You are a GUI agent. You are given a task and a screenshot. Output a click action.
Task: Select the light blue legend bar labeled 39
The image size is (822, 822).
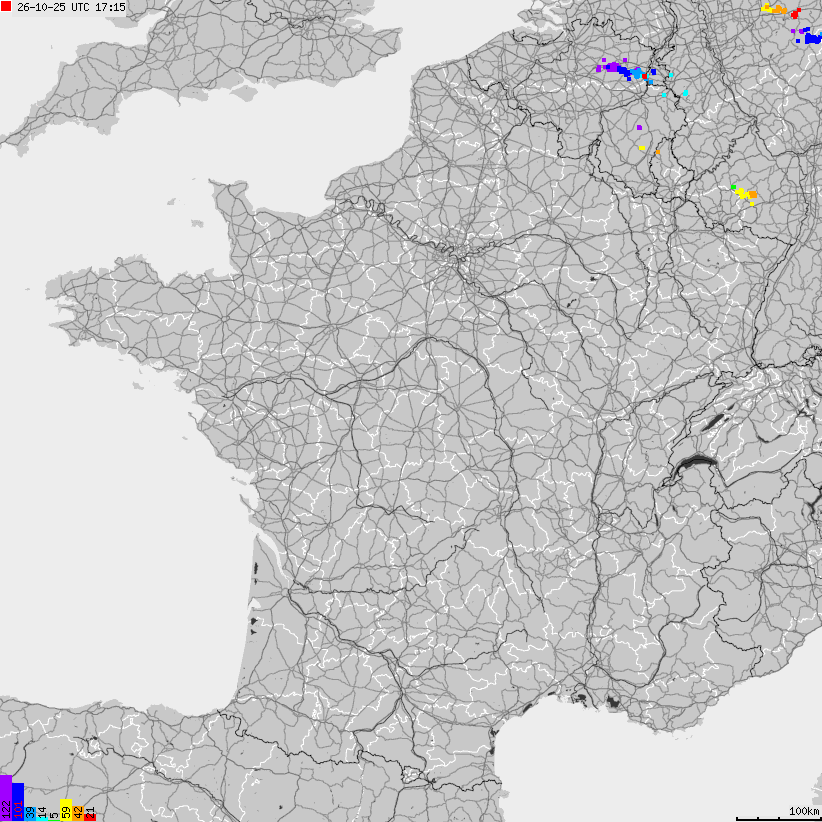tap(30, 814)
